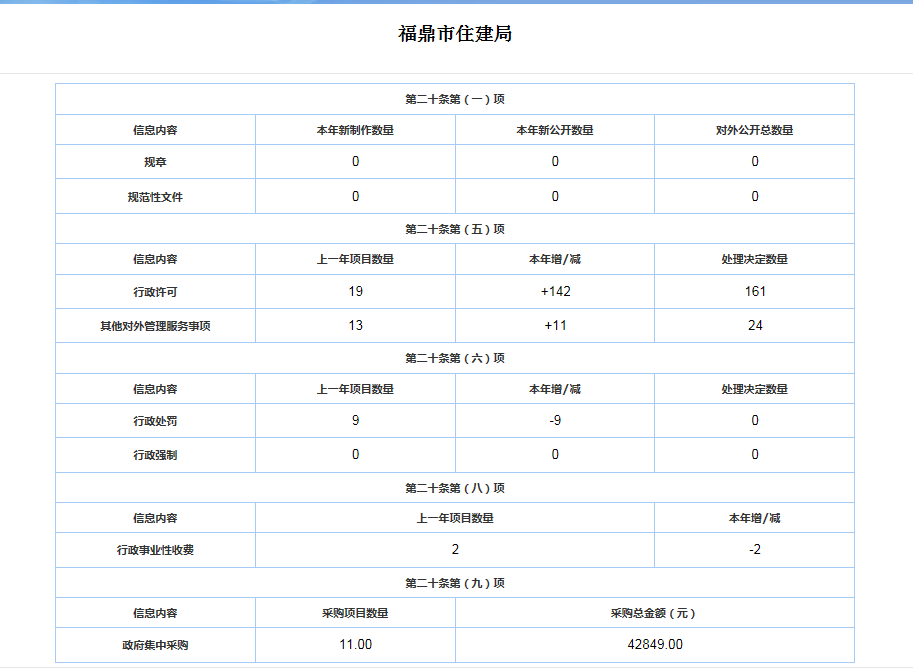Select the 本年新制作数量 column header
Image resolution: width=913 pixels, height=670 pixels.
[x=355, y=130]
